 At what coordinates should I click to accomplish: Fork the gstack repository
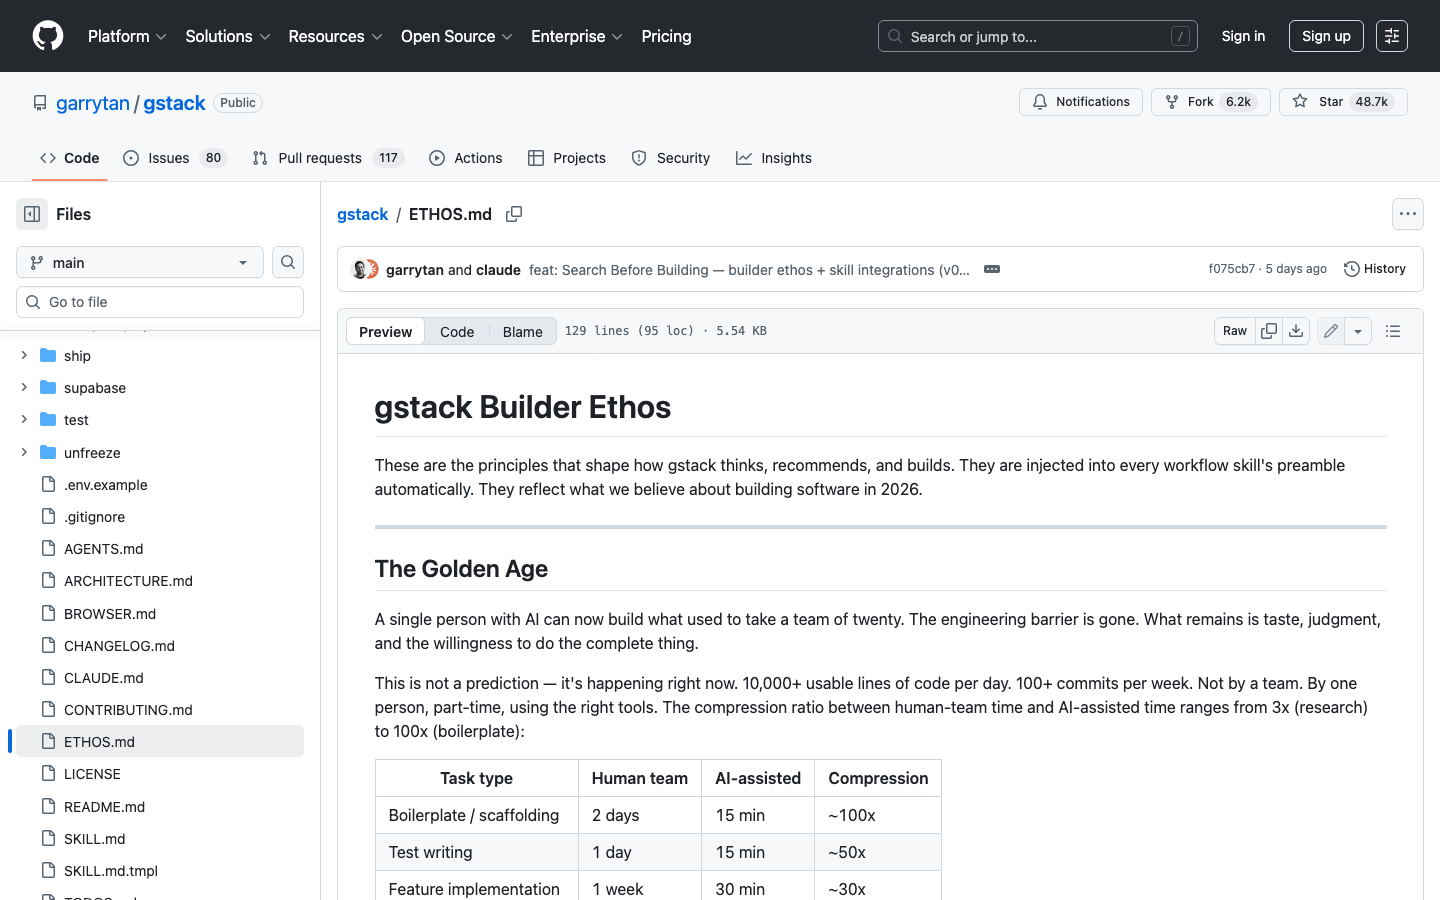click(x=1211, y=102)
